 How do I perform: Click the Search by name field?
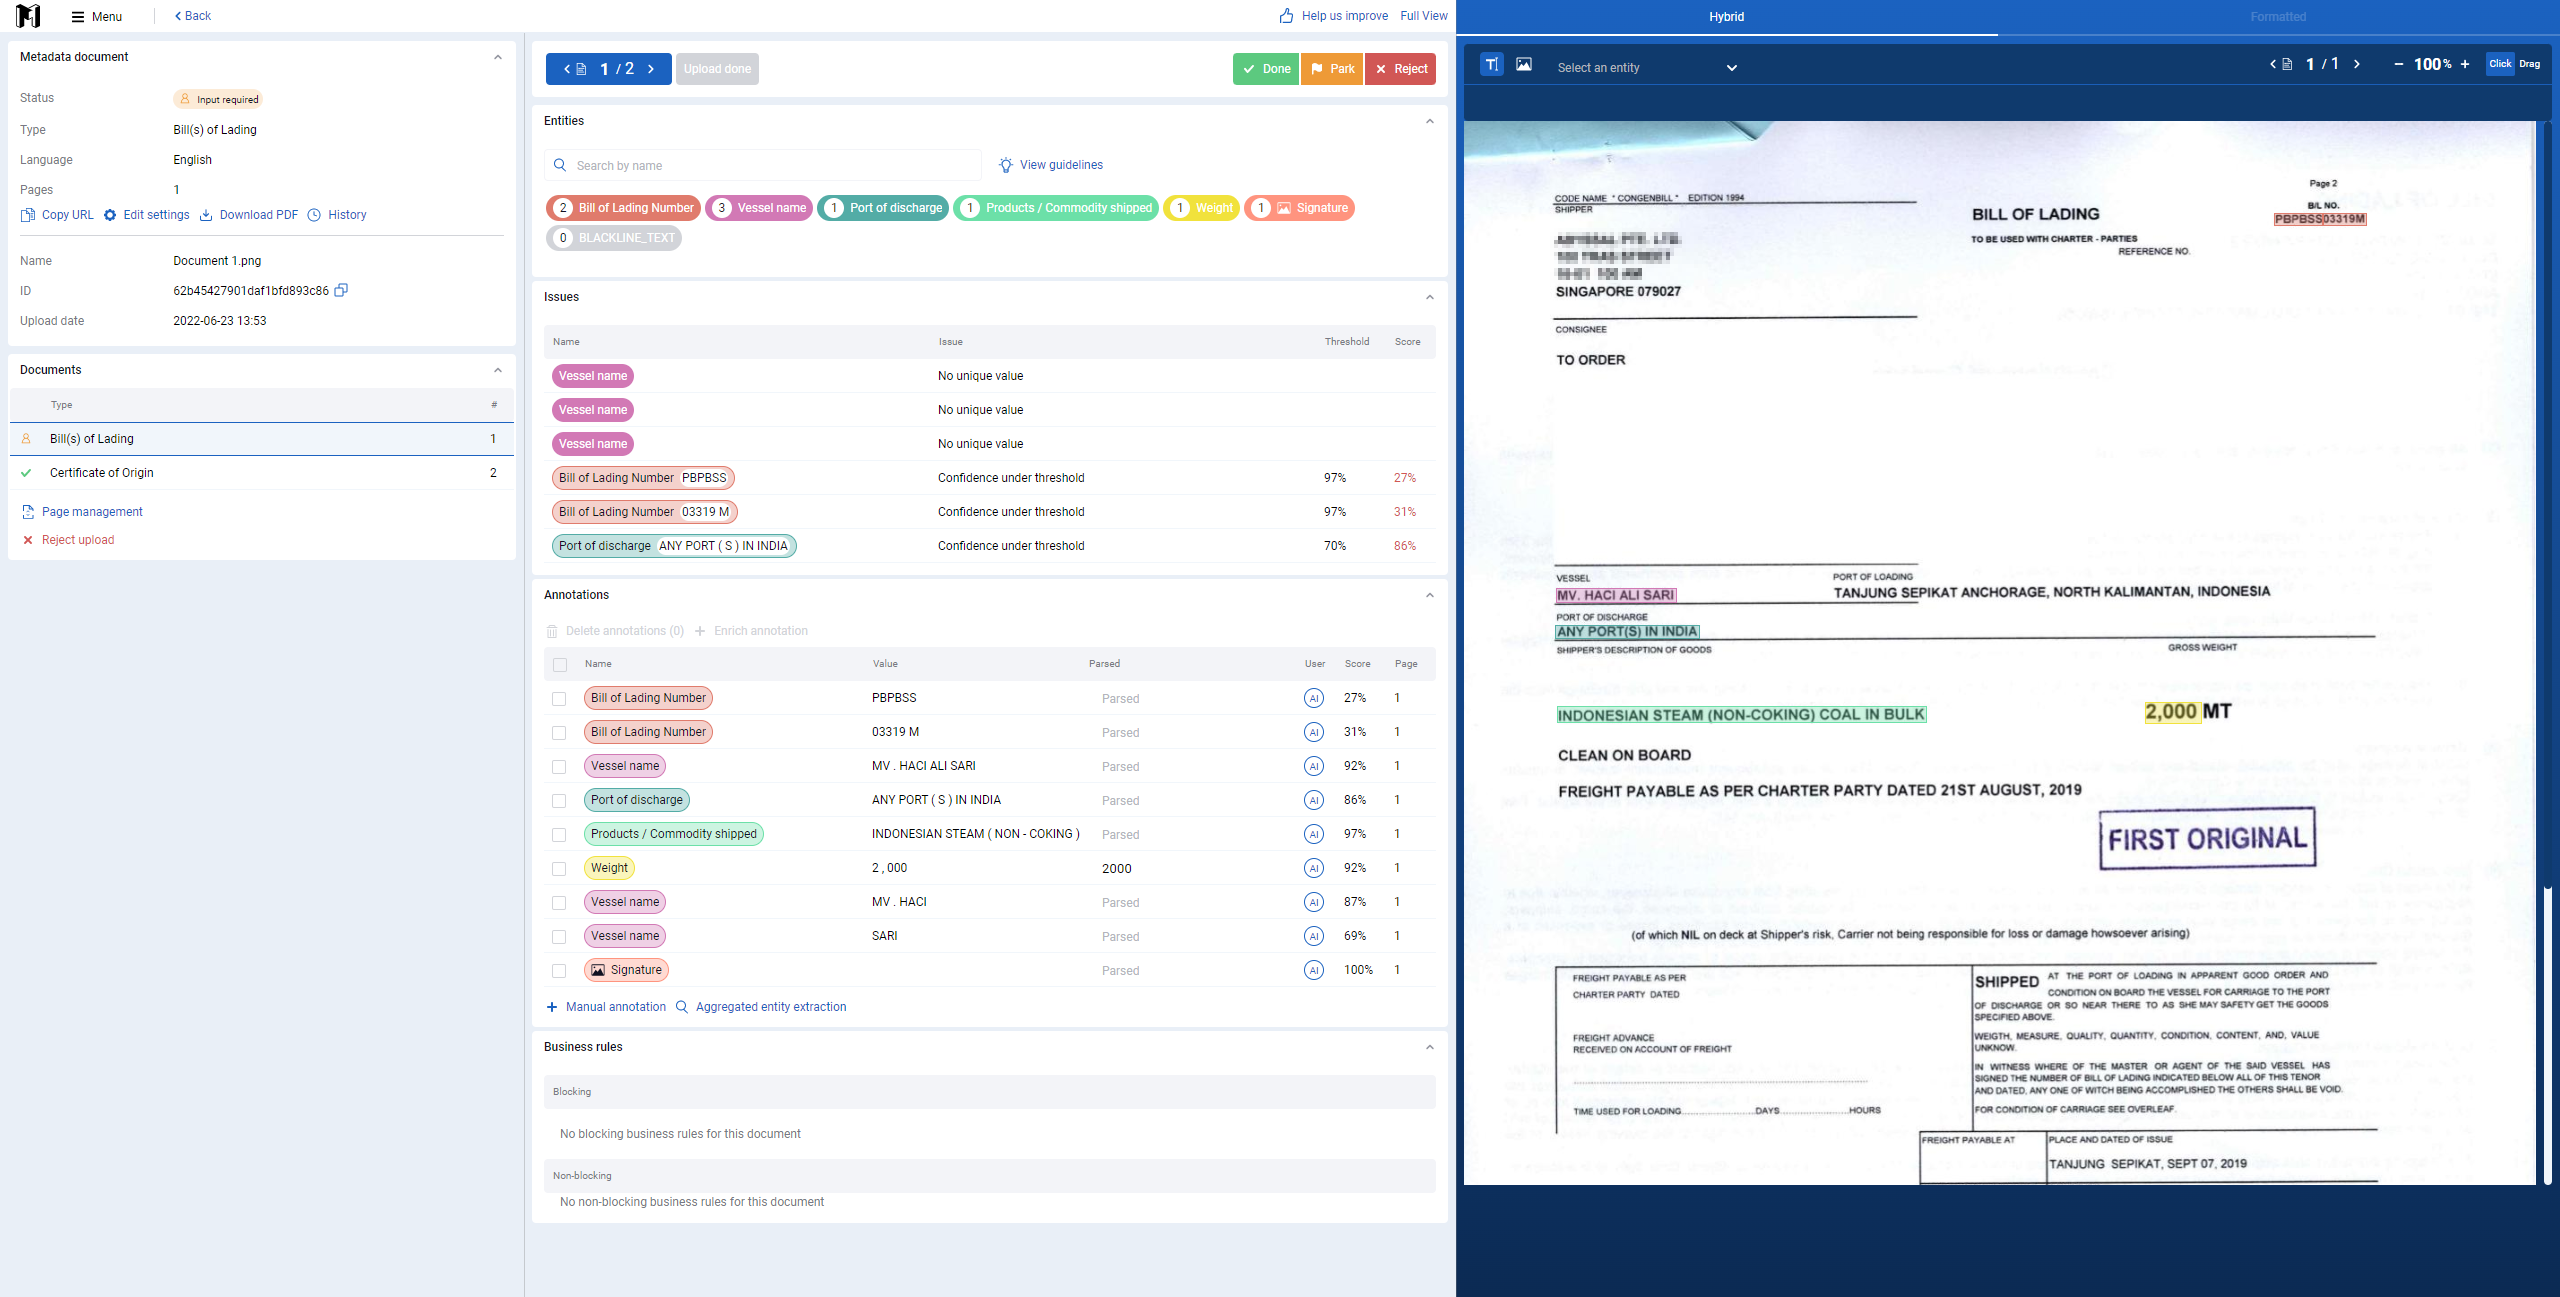[763, 166]
